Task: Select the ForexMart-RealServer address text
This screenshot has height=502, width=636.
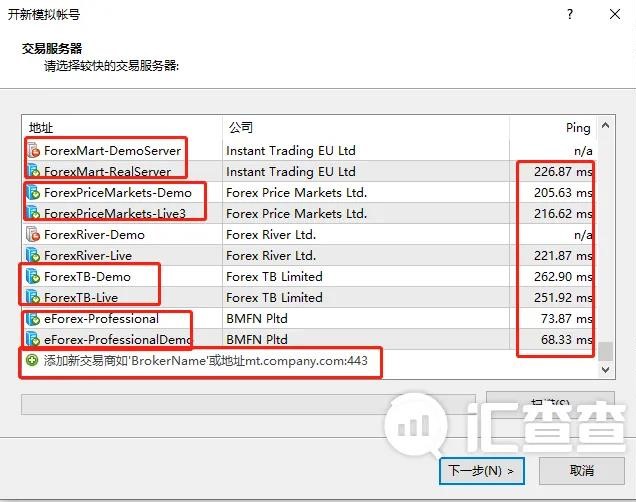Action: [107, 172]
